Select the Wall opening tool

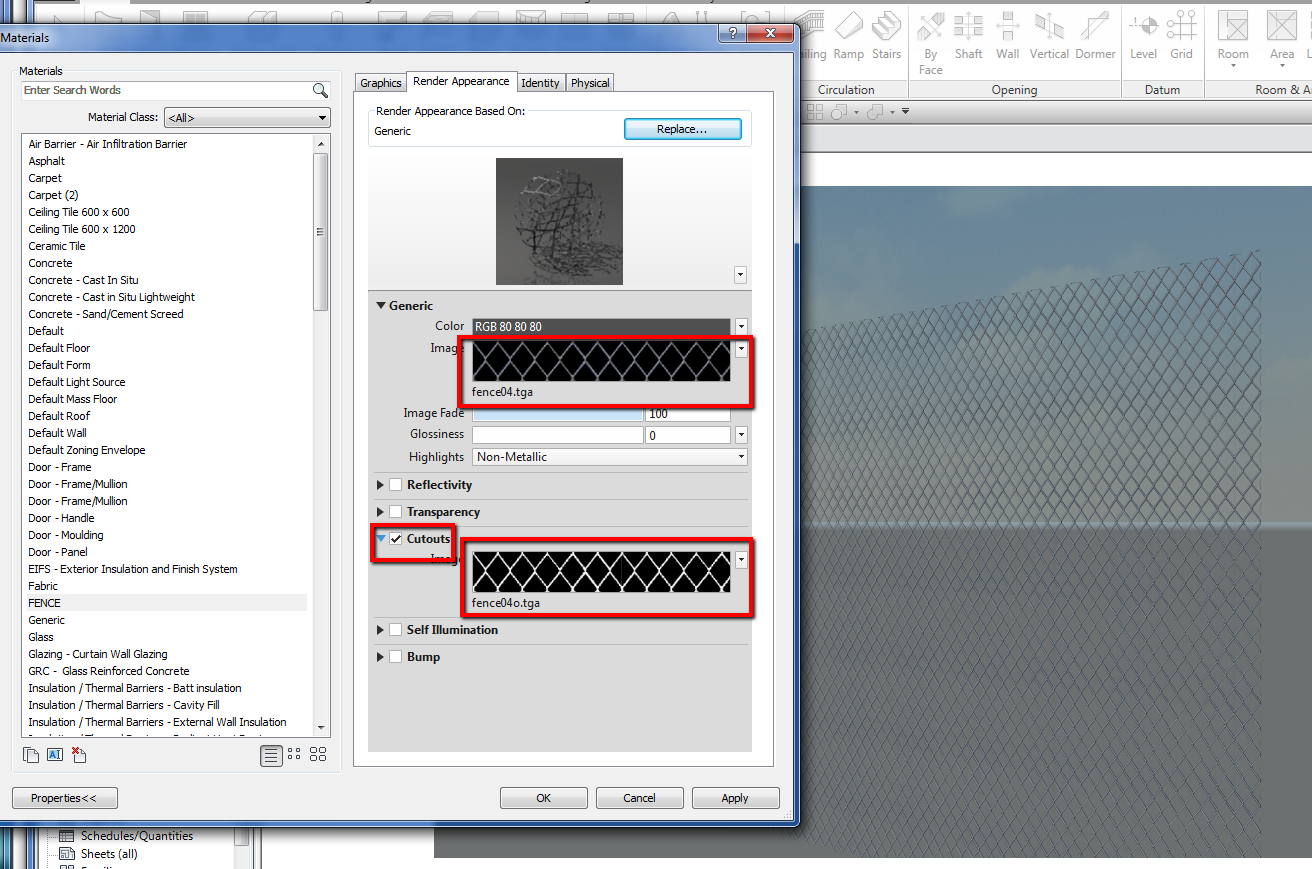(1008, 35)
